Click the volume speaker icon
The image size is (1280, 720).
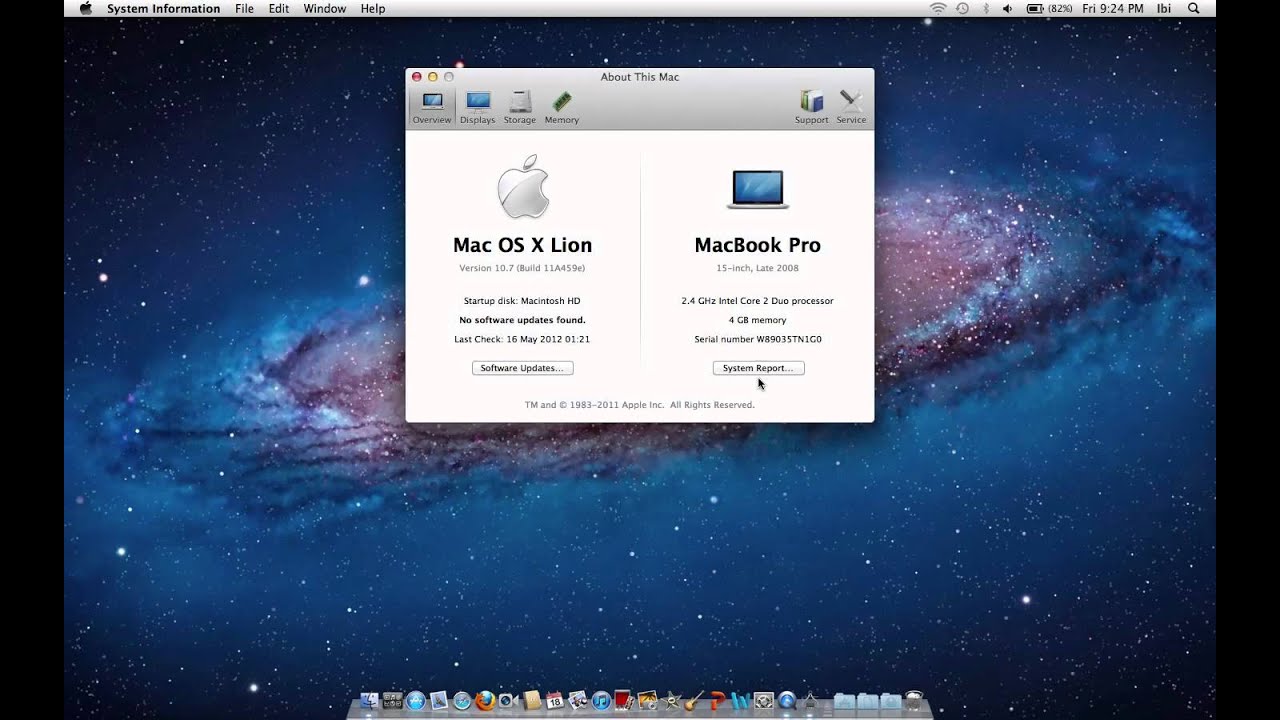tap(1007, 8)
